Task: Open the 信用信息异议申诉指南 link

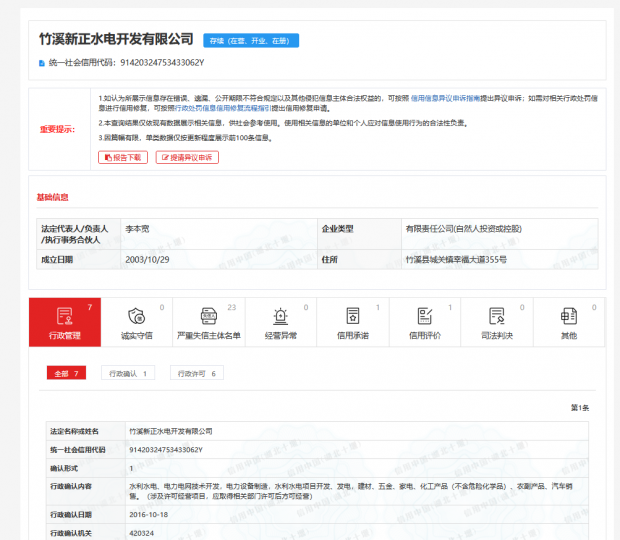Action: (445, 98)
